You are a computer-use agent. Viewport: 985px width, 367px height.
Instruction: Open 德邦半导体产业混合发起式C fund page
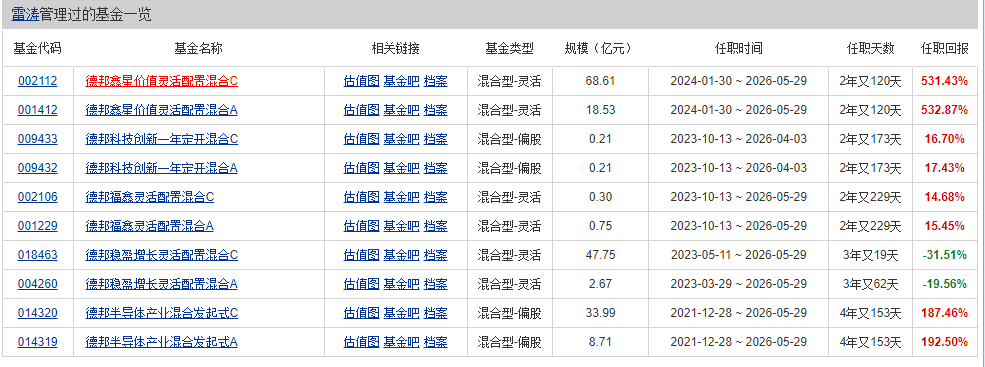point(162,313)
